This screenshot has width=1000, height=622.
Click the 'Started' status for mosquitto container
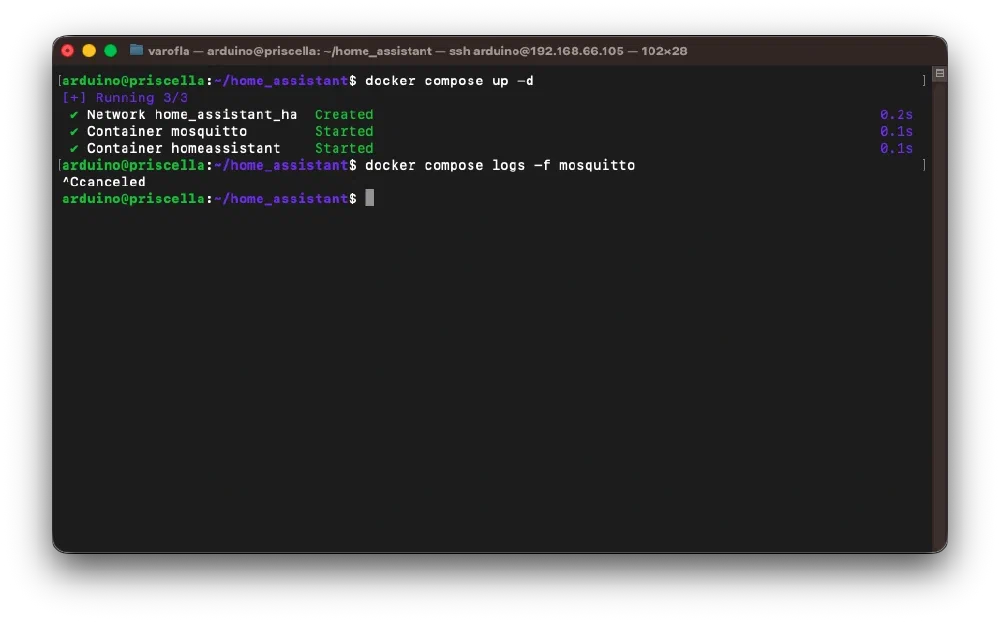344,131
